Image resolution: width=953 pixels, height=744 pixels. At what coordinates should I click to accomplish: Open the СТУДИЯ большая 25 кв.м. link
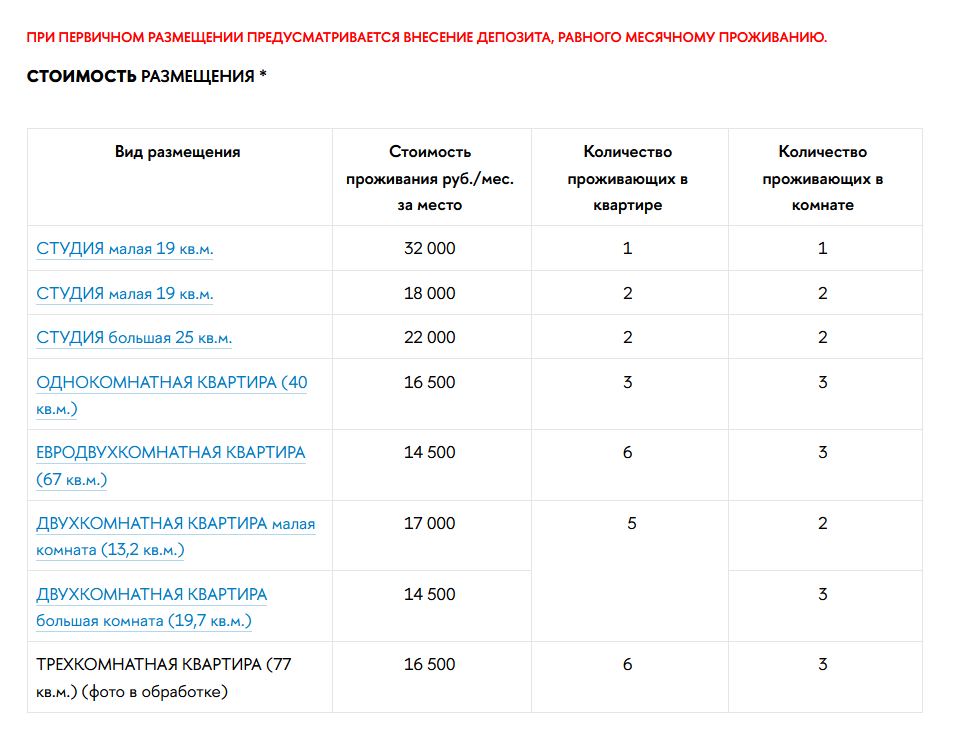point(134,338)
